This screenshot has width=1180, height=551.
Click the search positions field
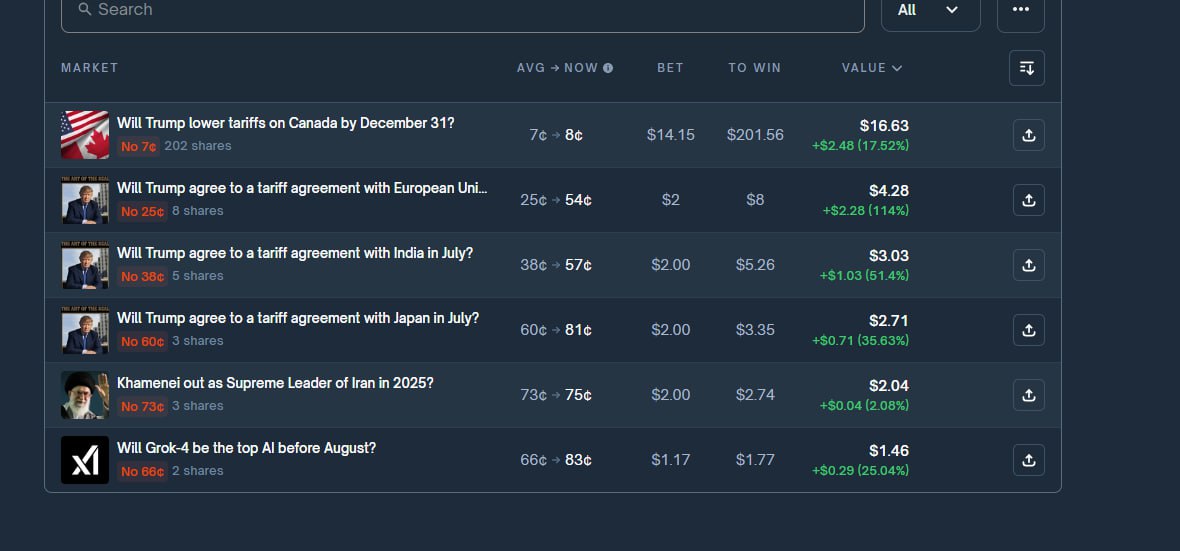point(462,10)
